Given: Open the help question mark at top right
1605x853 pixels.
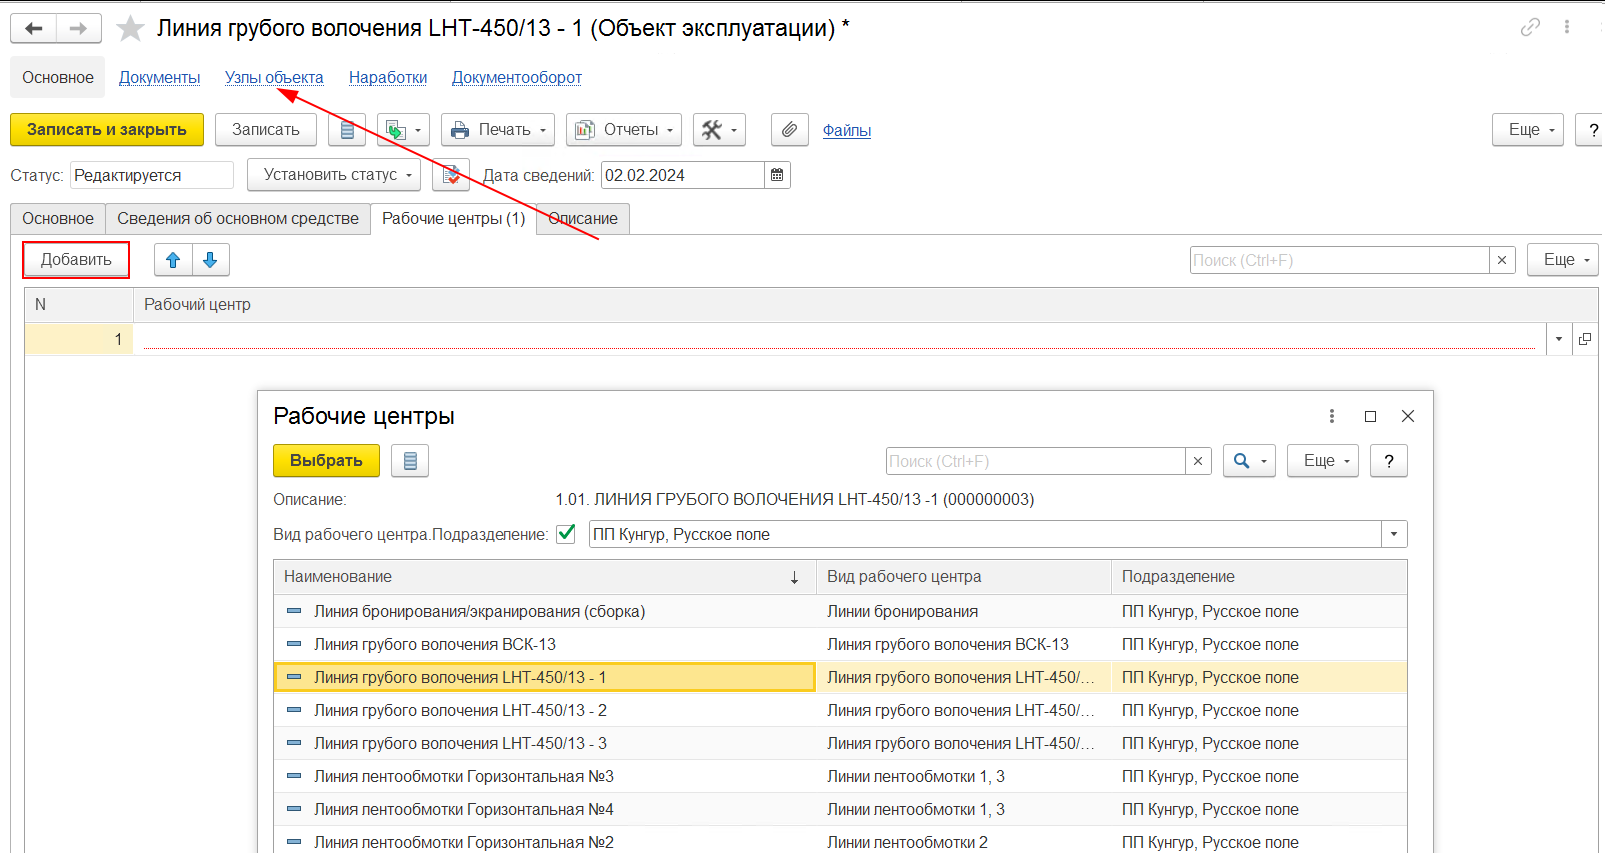Looking at the screenshot, I should tap(1592, 130).
